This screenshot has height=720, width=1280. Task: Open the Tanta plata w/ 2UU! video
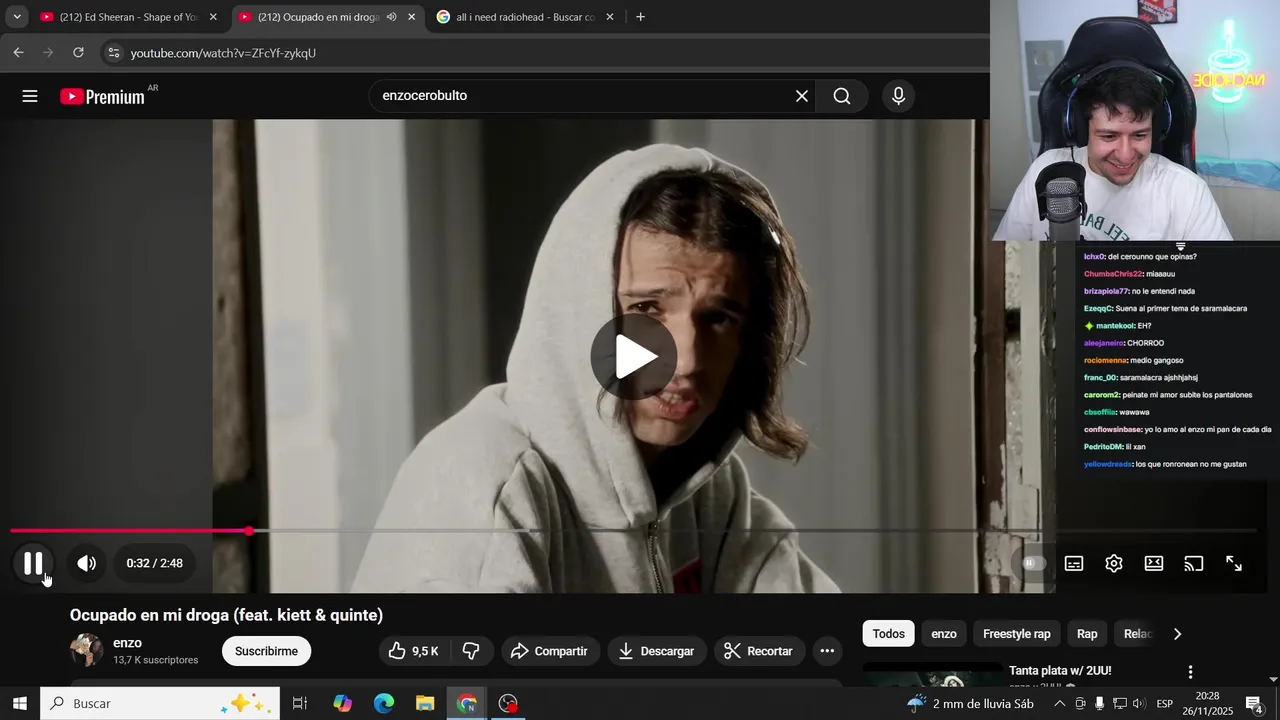(x=1060, y=670)
